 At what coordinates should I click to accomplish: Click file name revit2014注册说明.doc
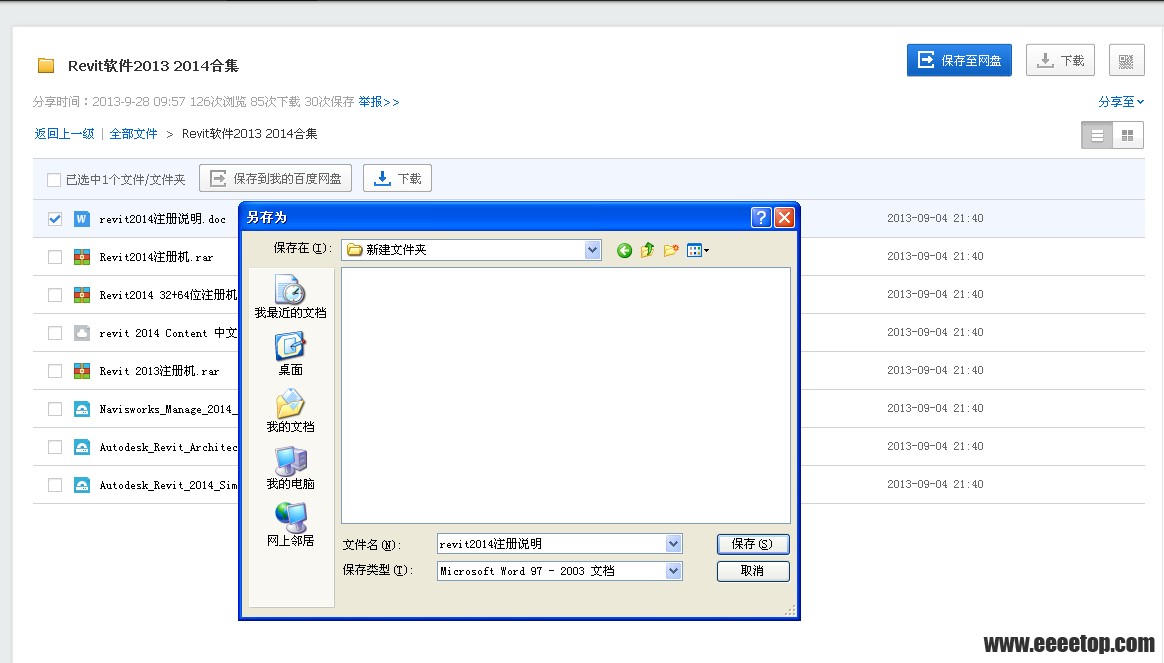pyautogui.click(x=163, y=219)
